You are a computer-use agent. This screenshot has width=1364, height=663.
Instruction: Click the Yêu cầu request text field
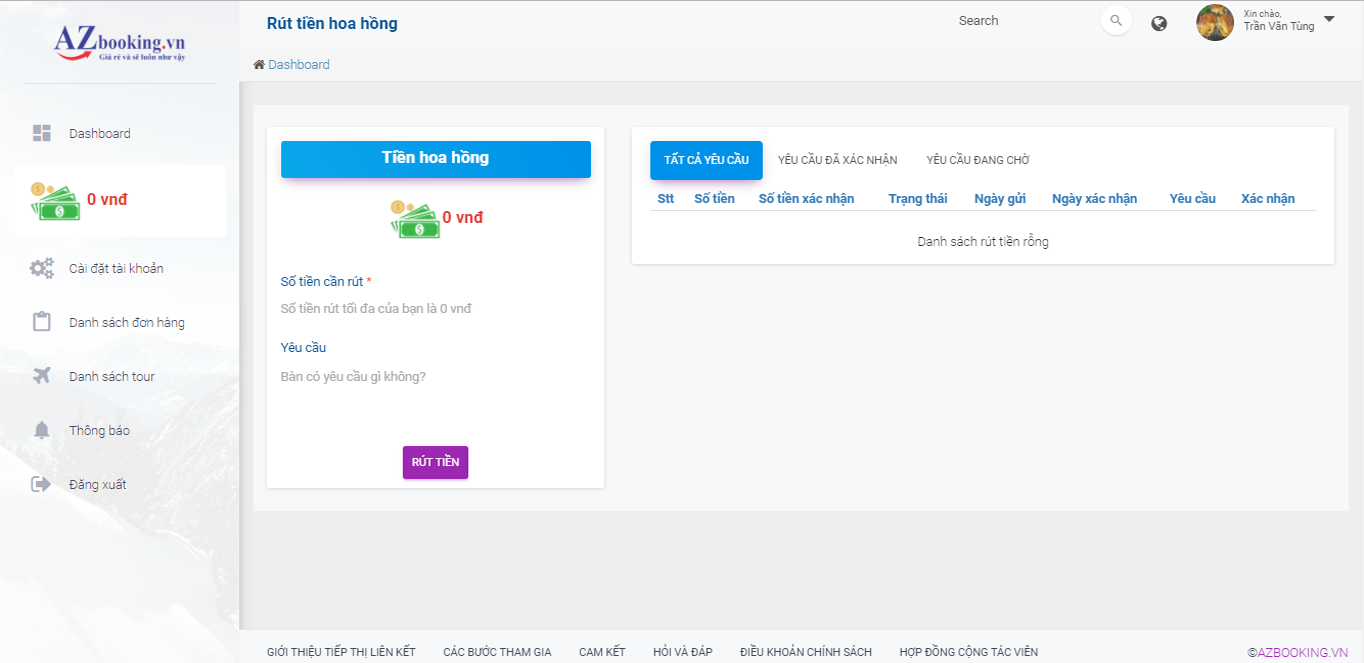(x=435, y=377)
